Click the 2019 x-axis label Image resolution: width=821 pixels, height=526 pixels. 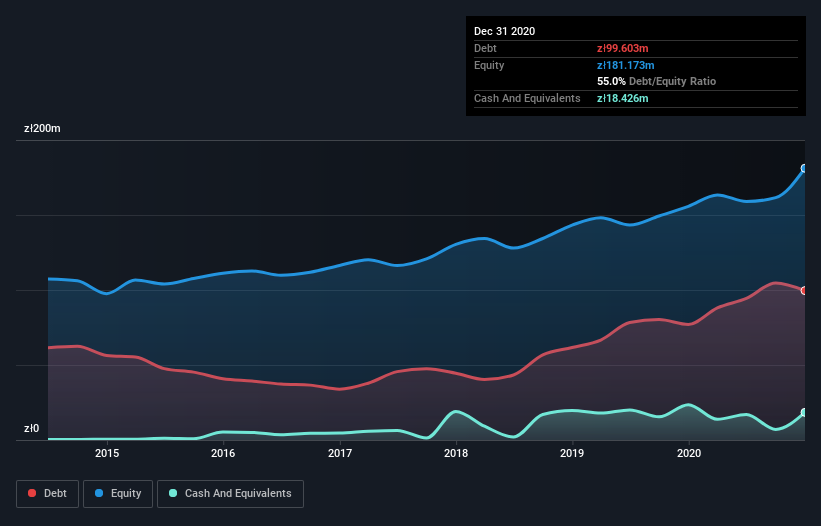[572, 453]
